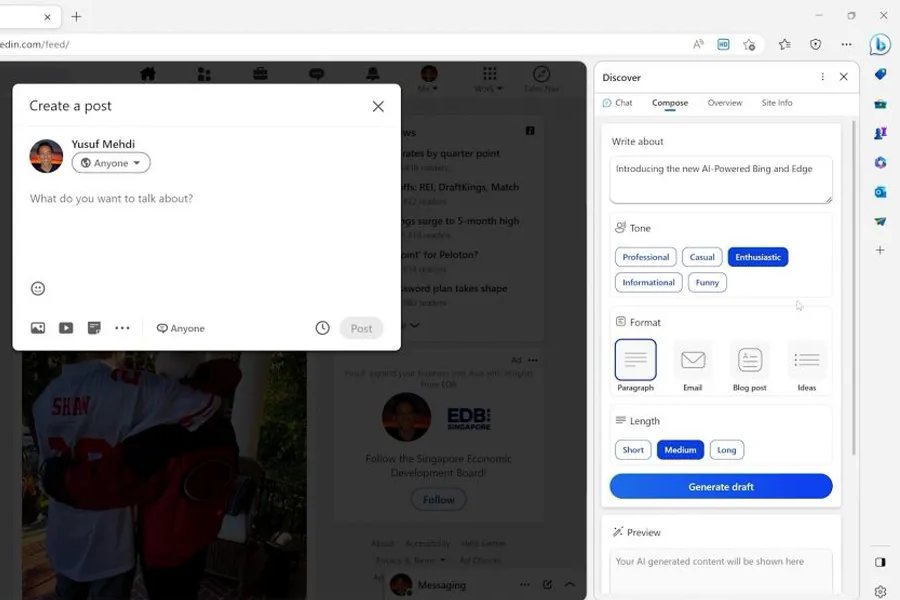Choose the Short length option

pos(633,450)
